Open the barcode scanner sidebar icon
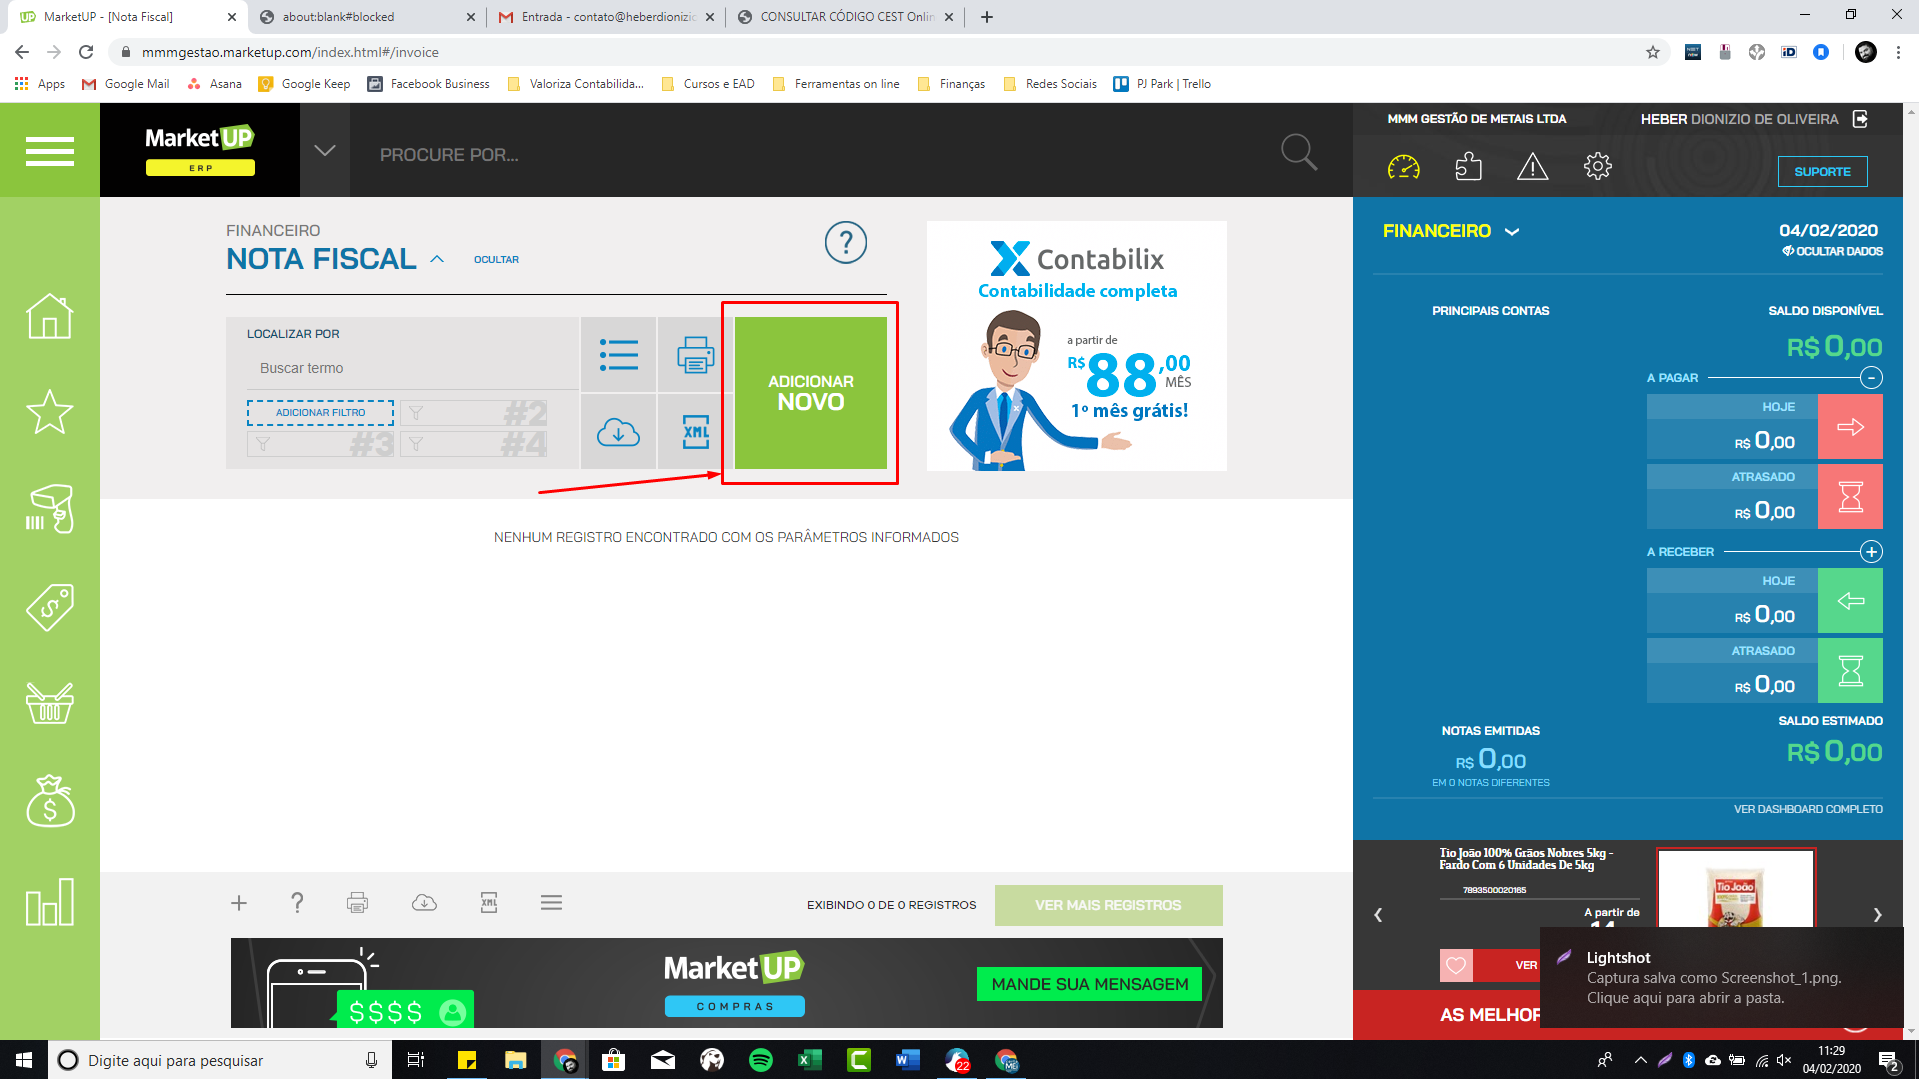The width and height of the screenshot is (1919, 1079). click(x=50, y=508)
